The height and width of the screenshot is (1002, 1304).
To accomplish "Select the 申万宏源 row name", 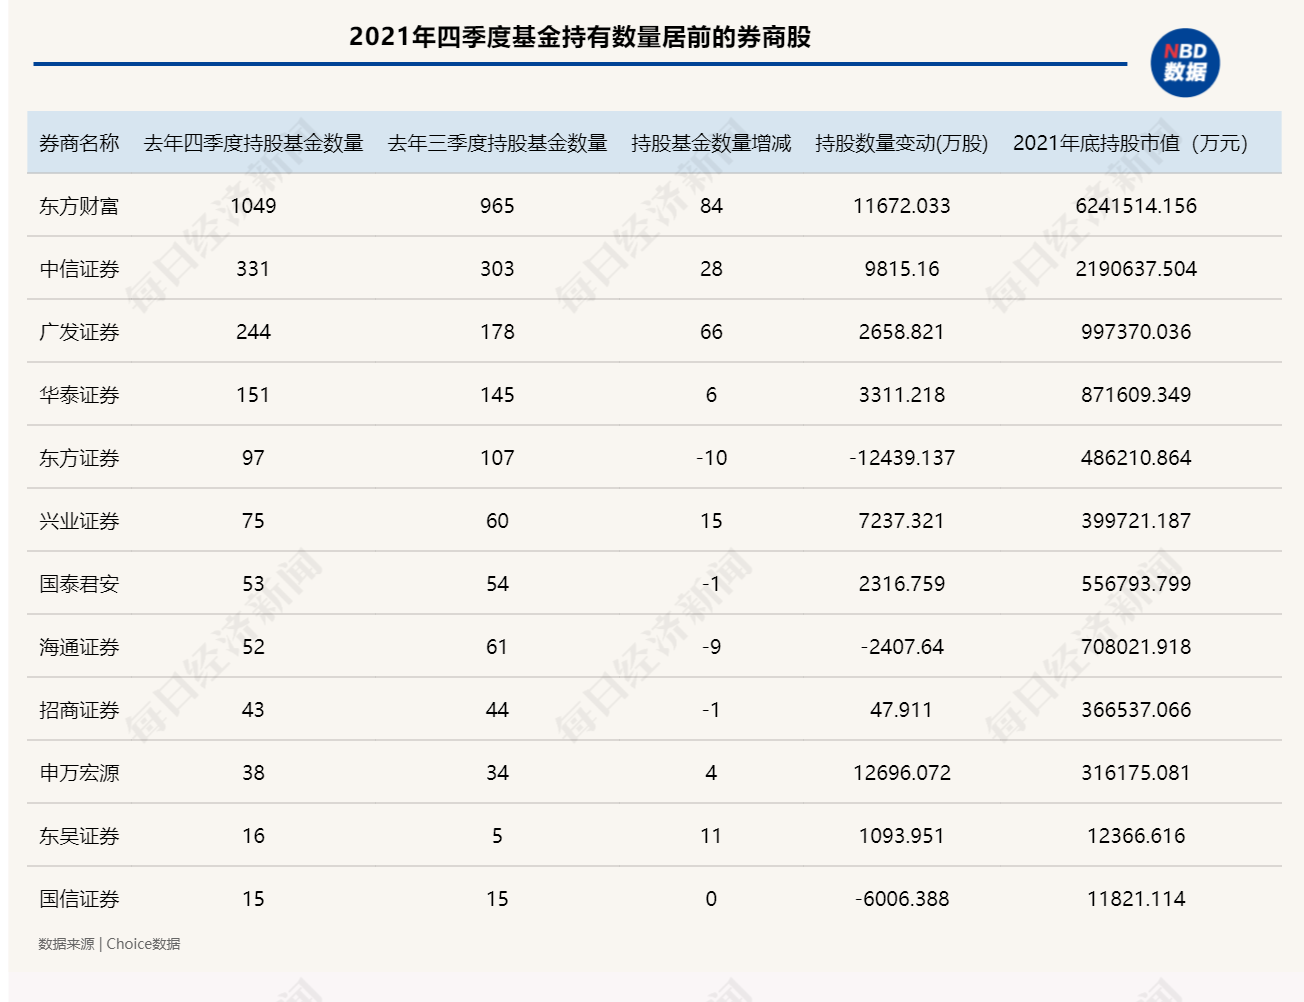I will coord(79,773).
